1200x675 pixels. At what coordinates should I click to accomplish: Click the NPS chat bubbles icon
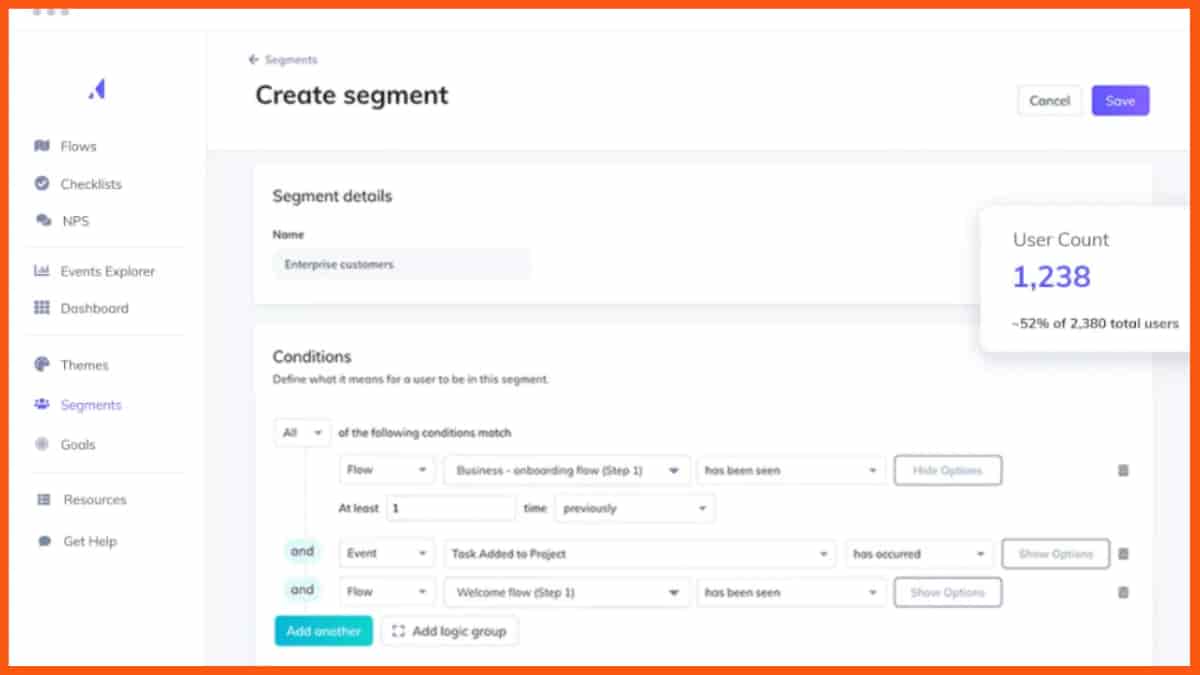pos(43,221)
